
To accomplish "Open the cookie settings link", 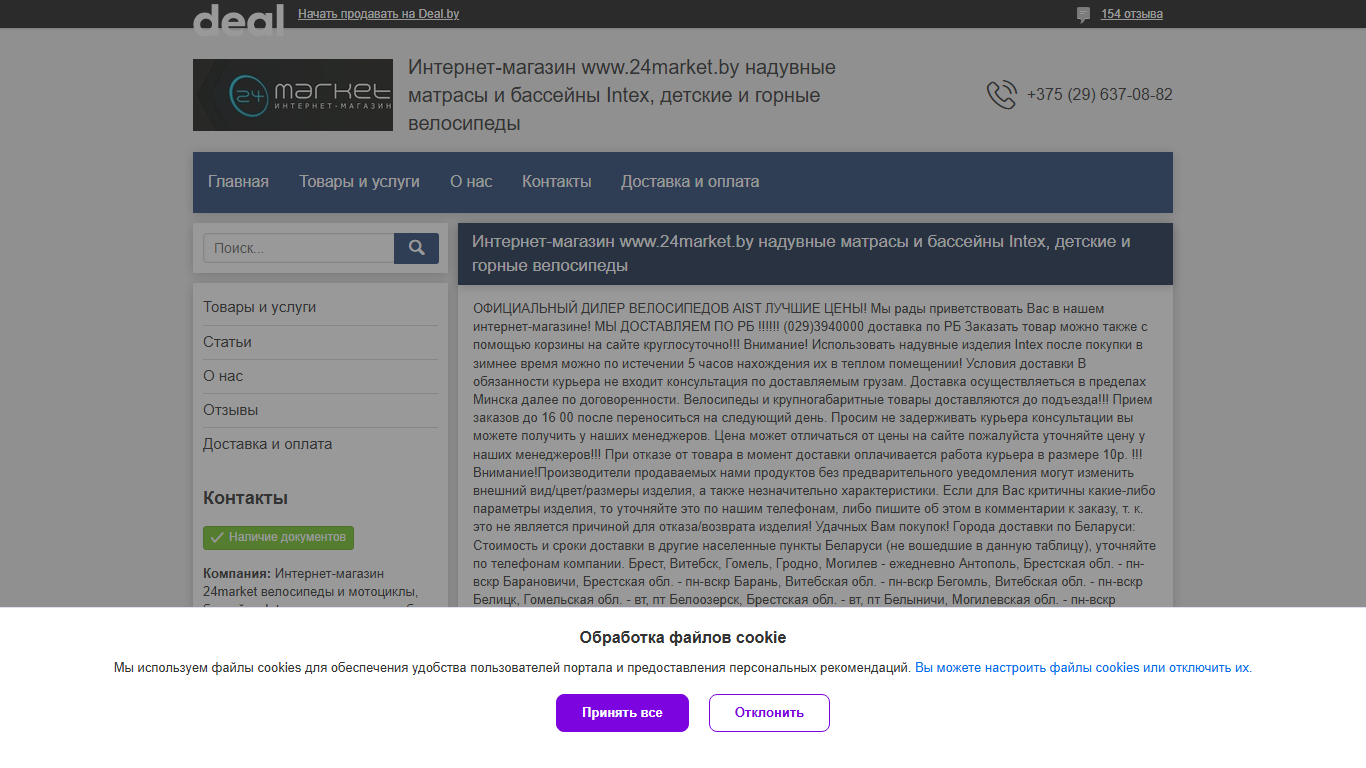I will (x=1082, y=668).
